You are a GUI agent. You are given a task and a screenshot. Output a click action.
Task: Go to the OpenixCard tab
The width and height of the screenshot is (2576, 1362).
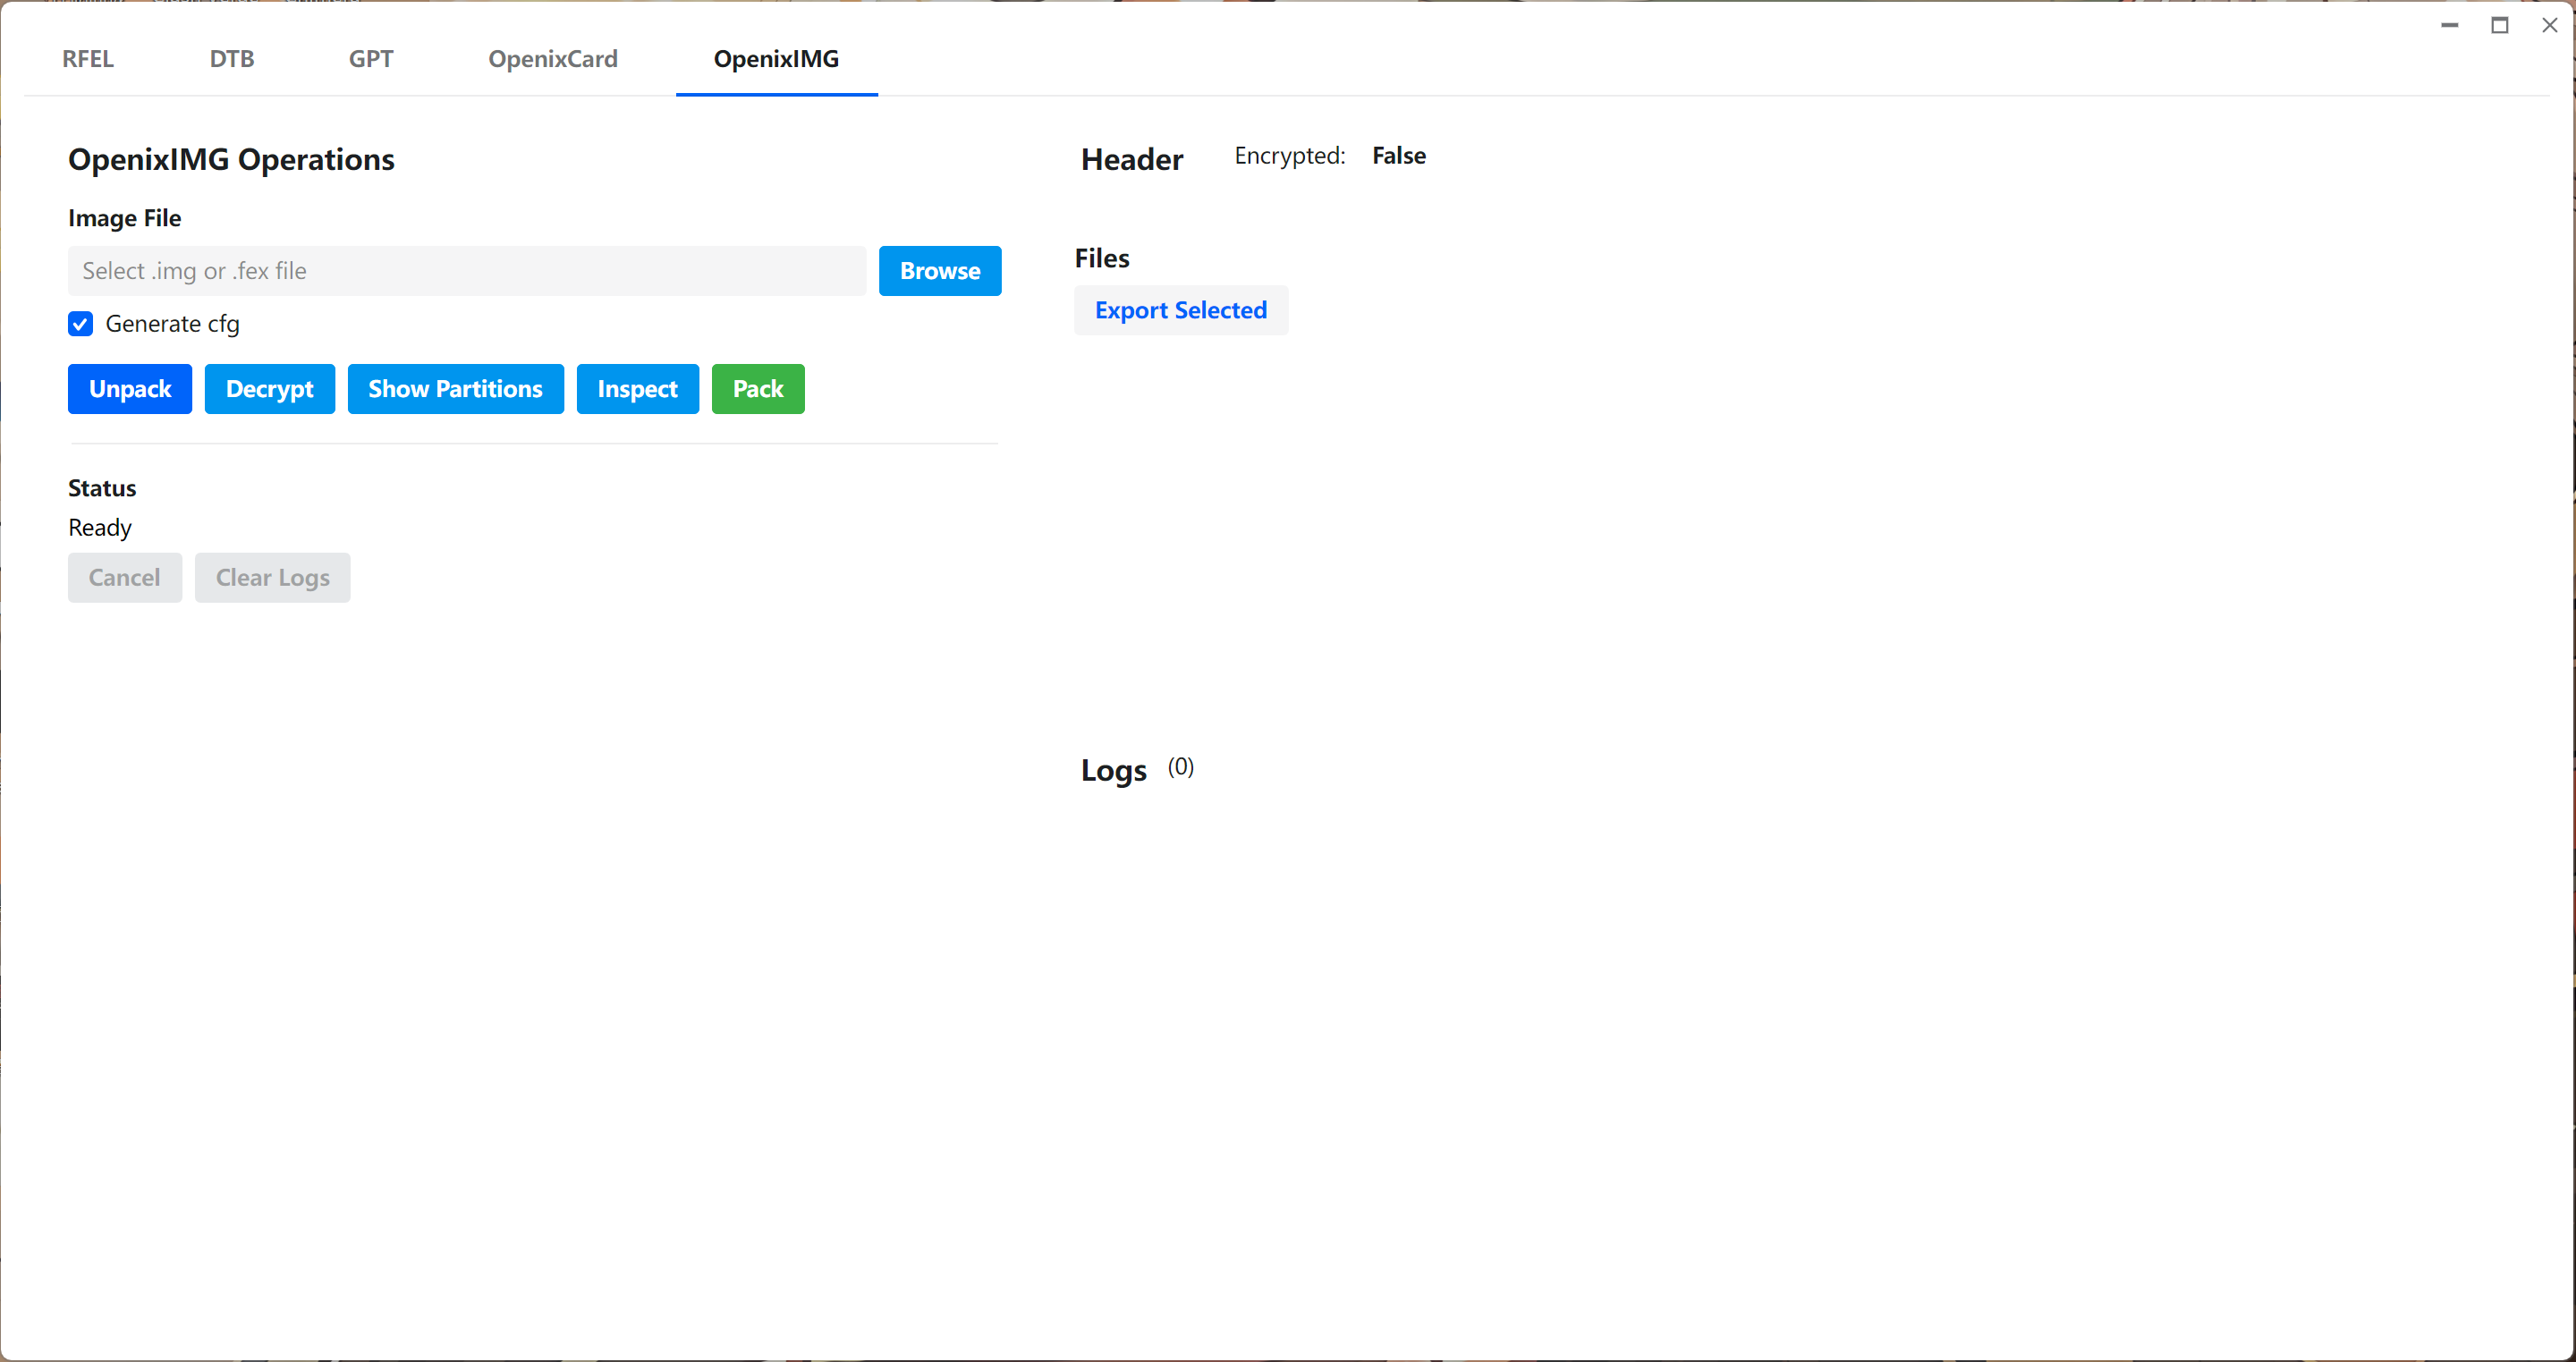[552, 59]
